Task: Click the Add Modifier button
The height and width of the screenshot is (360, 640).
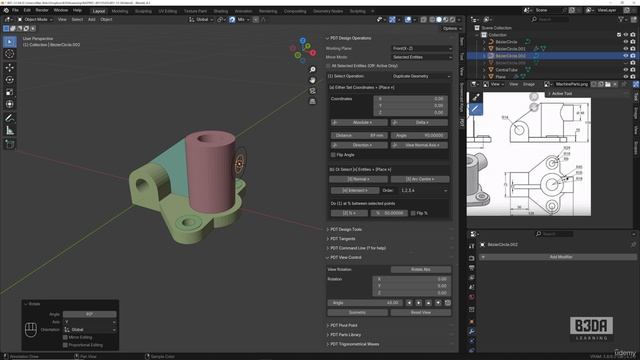Action: (558, 257)
